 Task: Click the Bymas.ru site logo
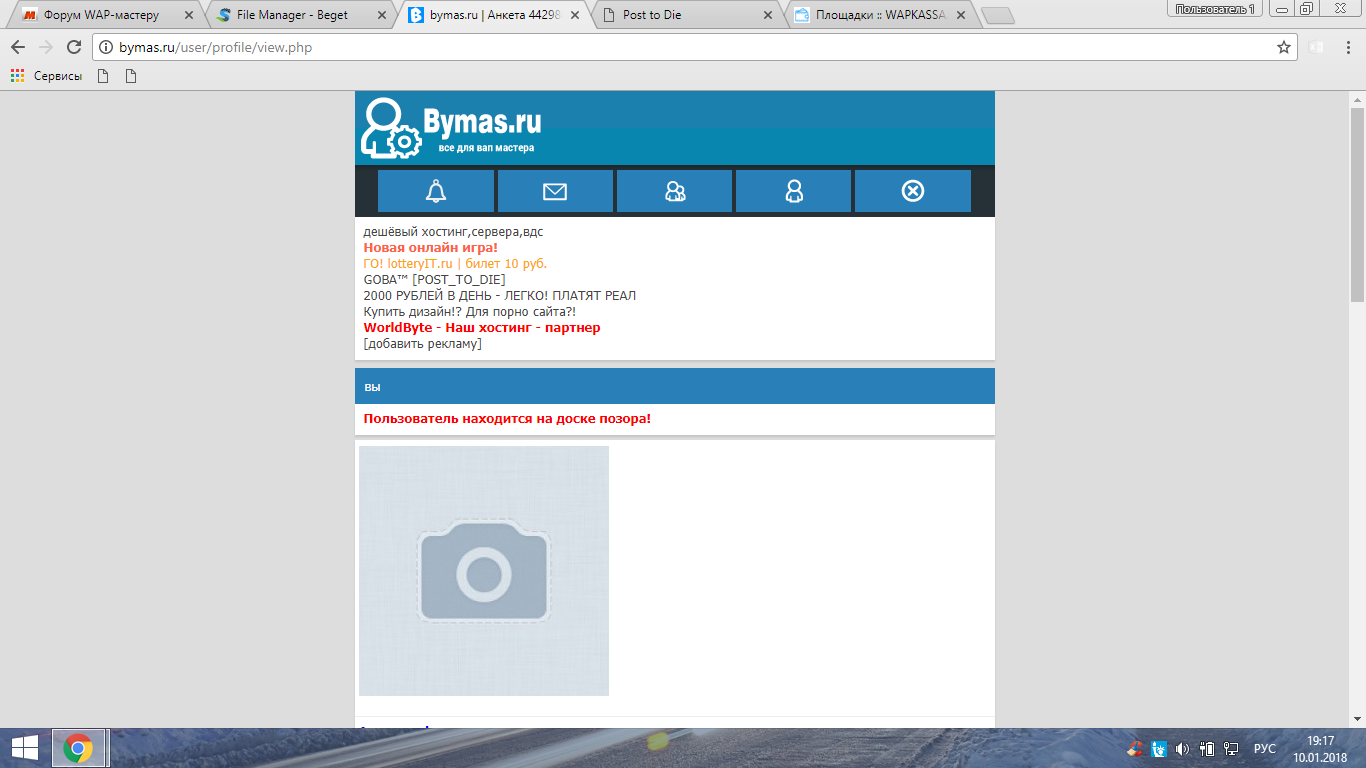tap(452, 128)
